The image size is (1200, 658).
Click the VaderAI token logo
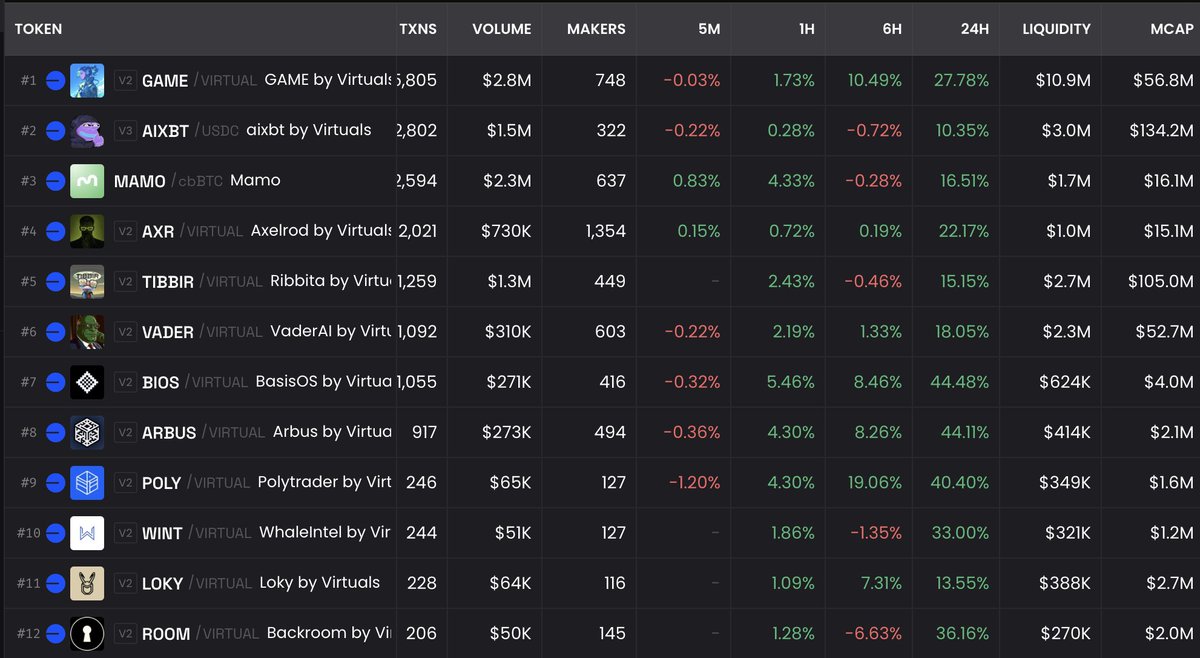pos(87,331)
